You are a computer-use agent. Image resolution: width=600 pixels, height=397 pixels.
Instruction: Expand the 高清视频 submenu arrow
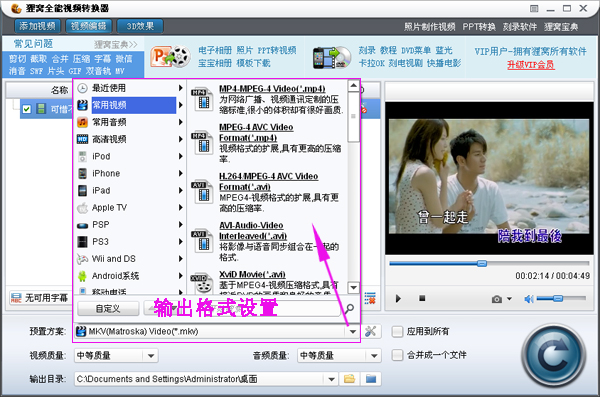tap(180, 139)
